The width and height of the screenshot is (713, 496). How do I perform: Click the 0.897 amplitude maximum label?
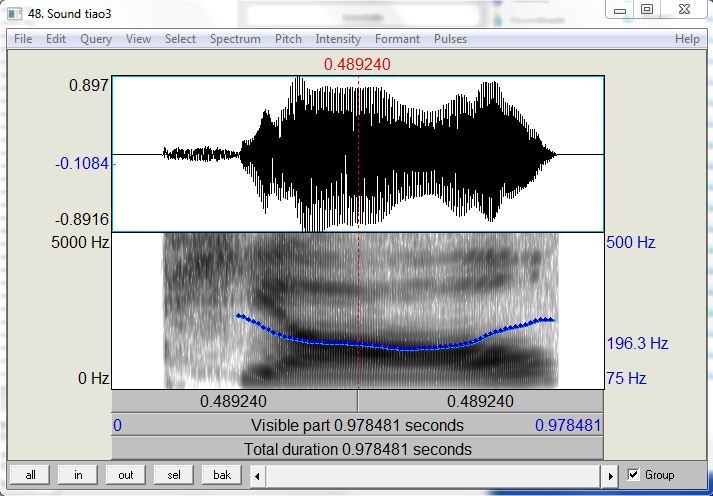click(x=89, y=85)
